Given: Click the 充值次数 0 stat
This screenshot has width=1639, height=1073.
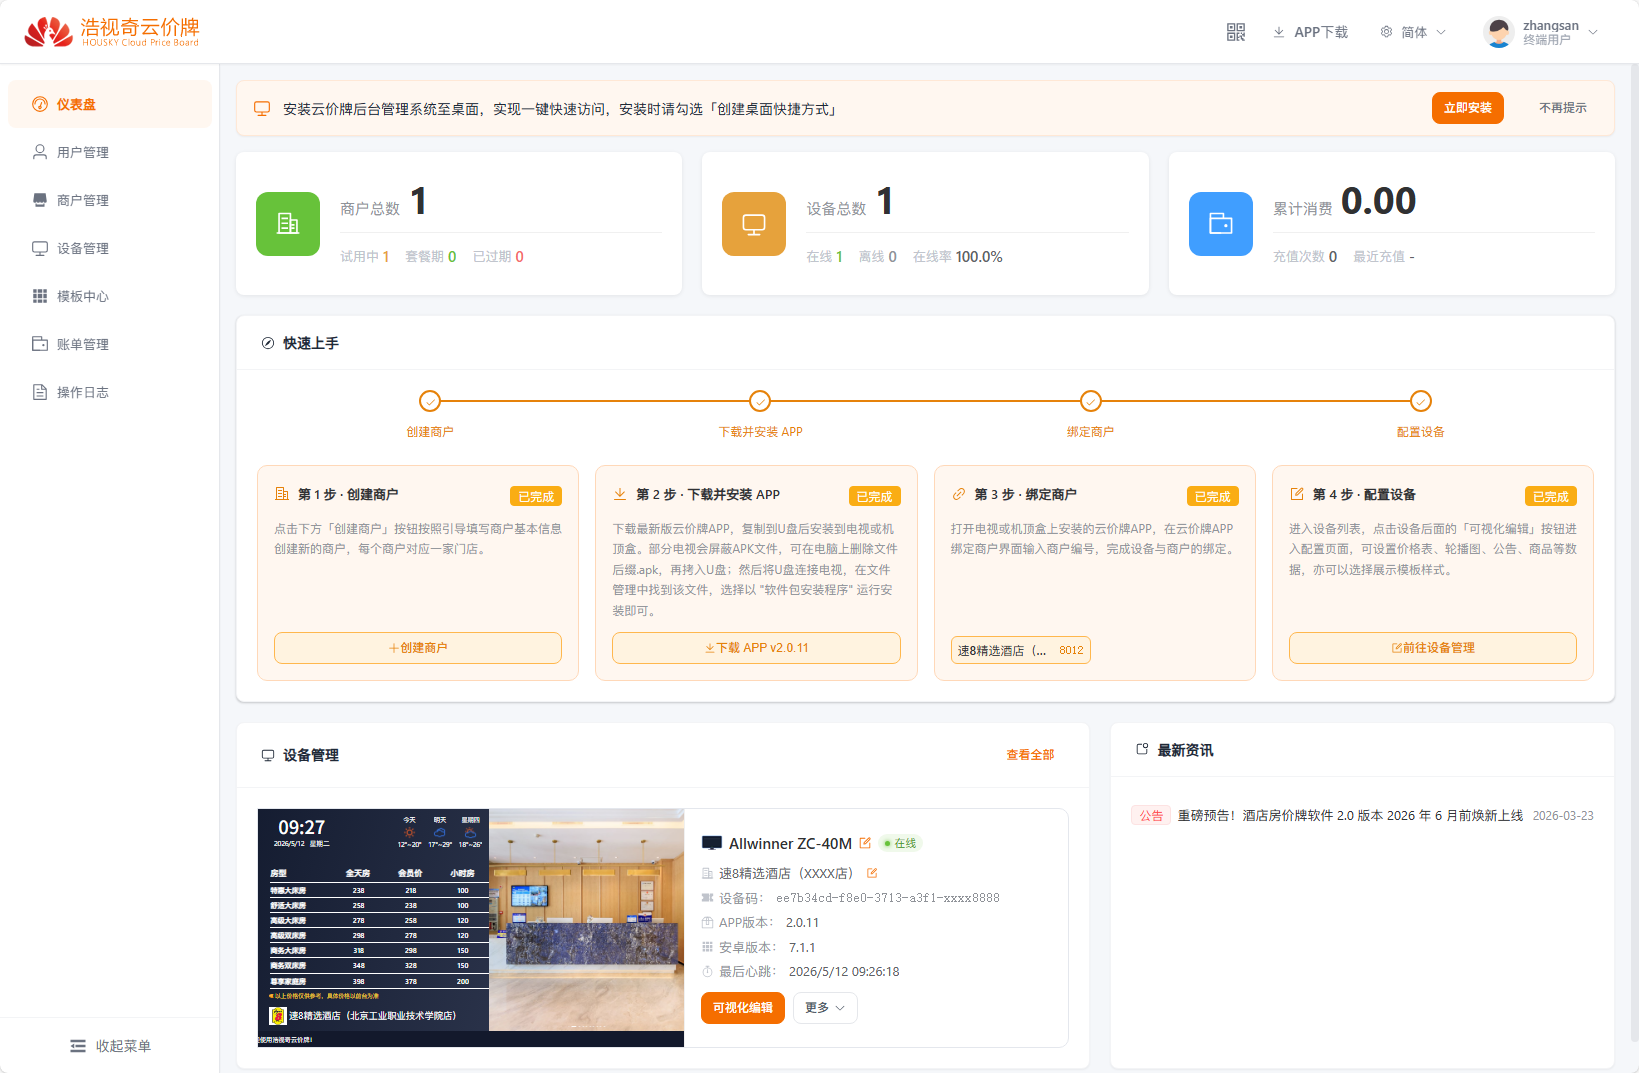Looking at the screenshot, I should pos(1305,257).
